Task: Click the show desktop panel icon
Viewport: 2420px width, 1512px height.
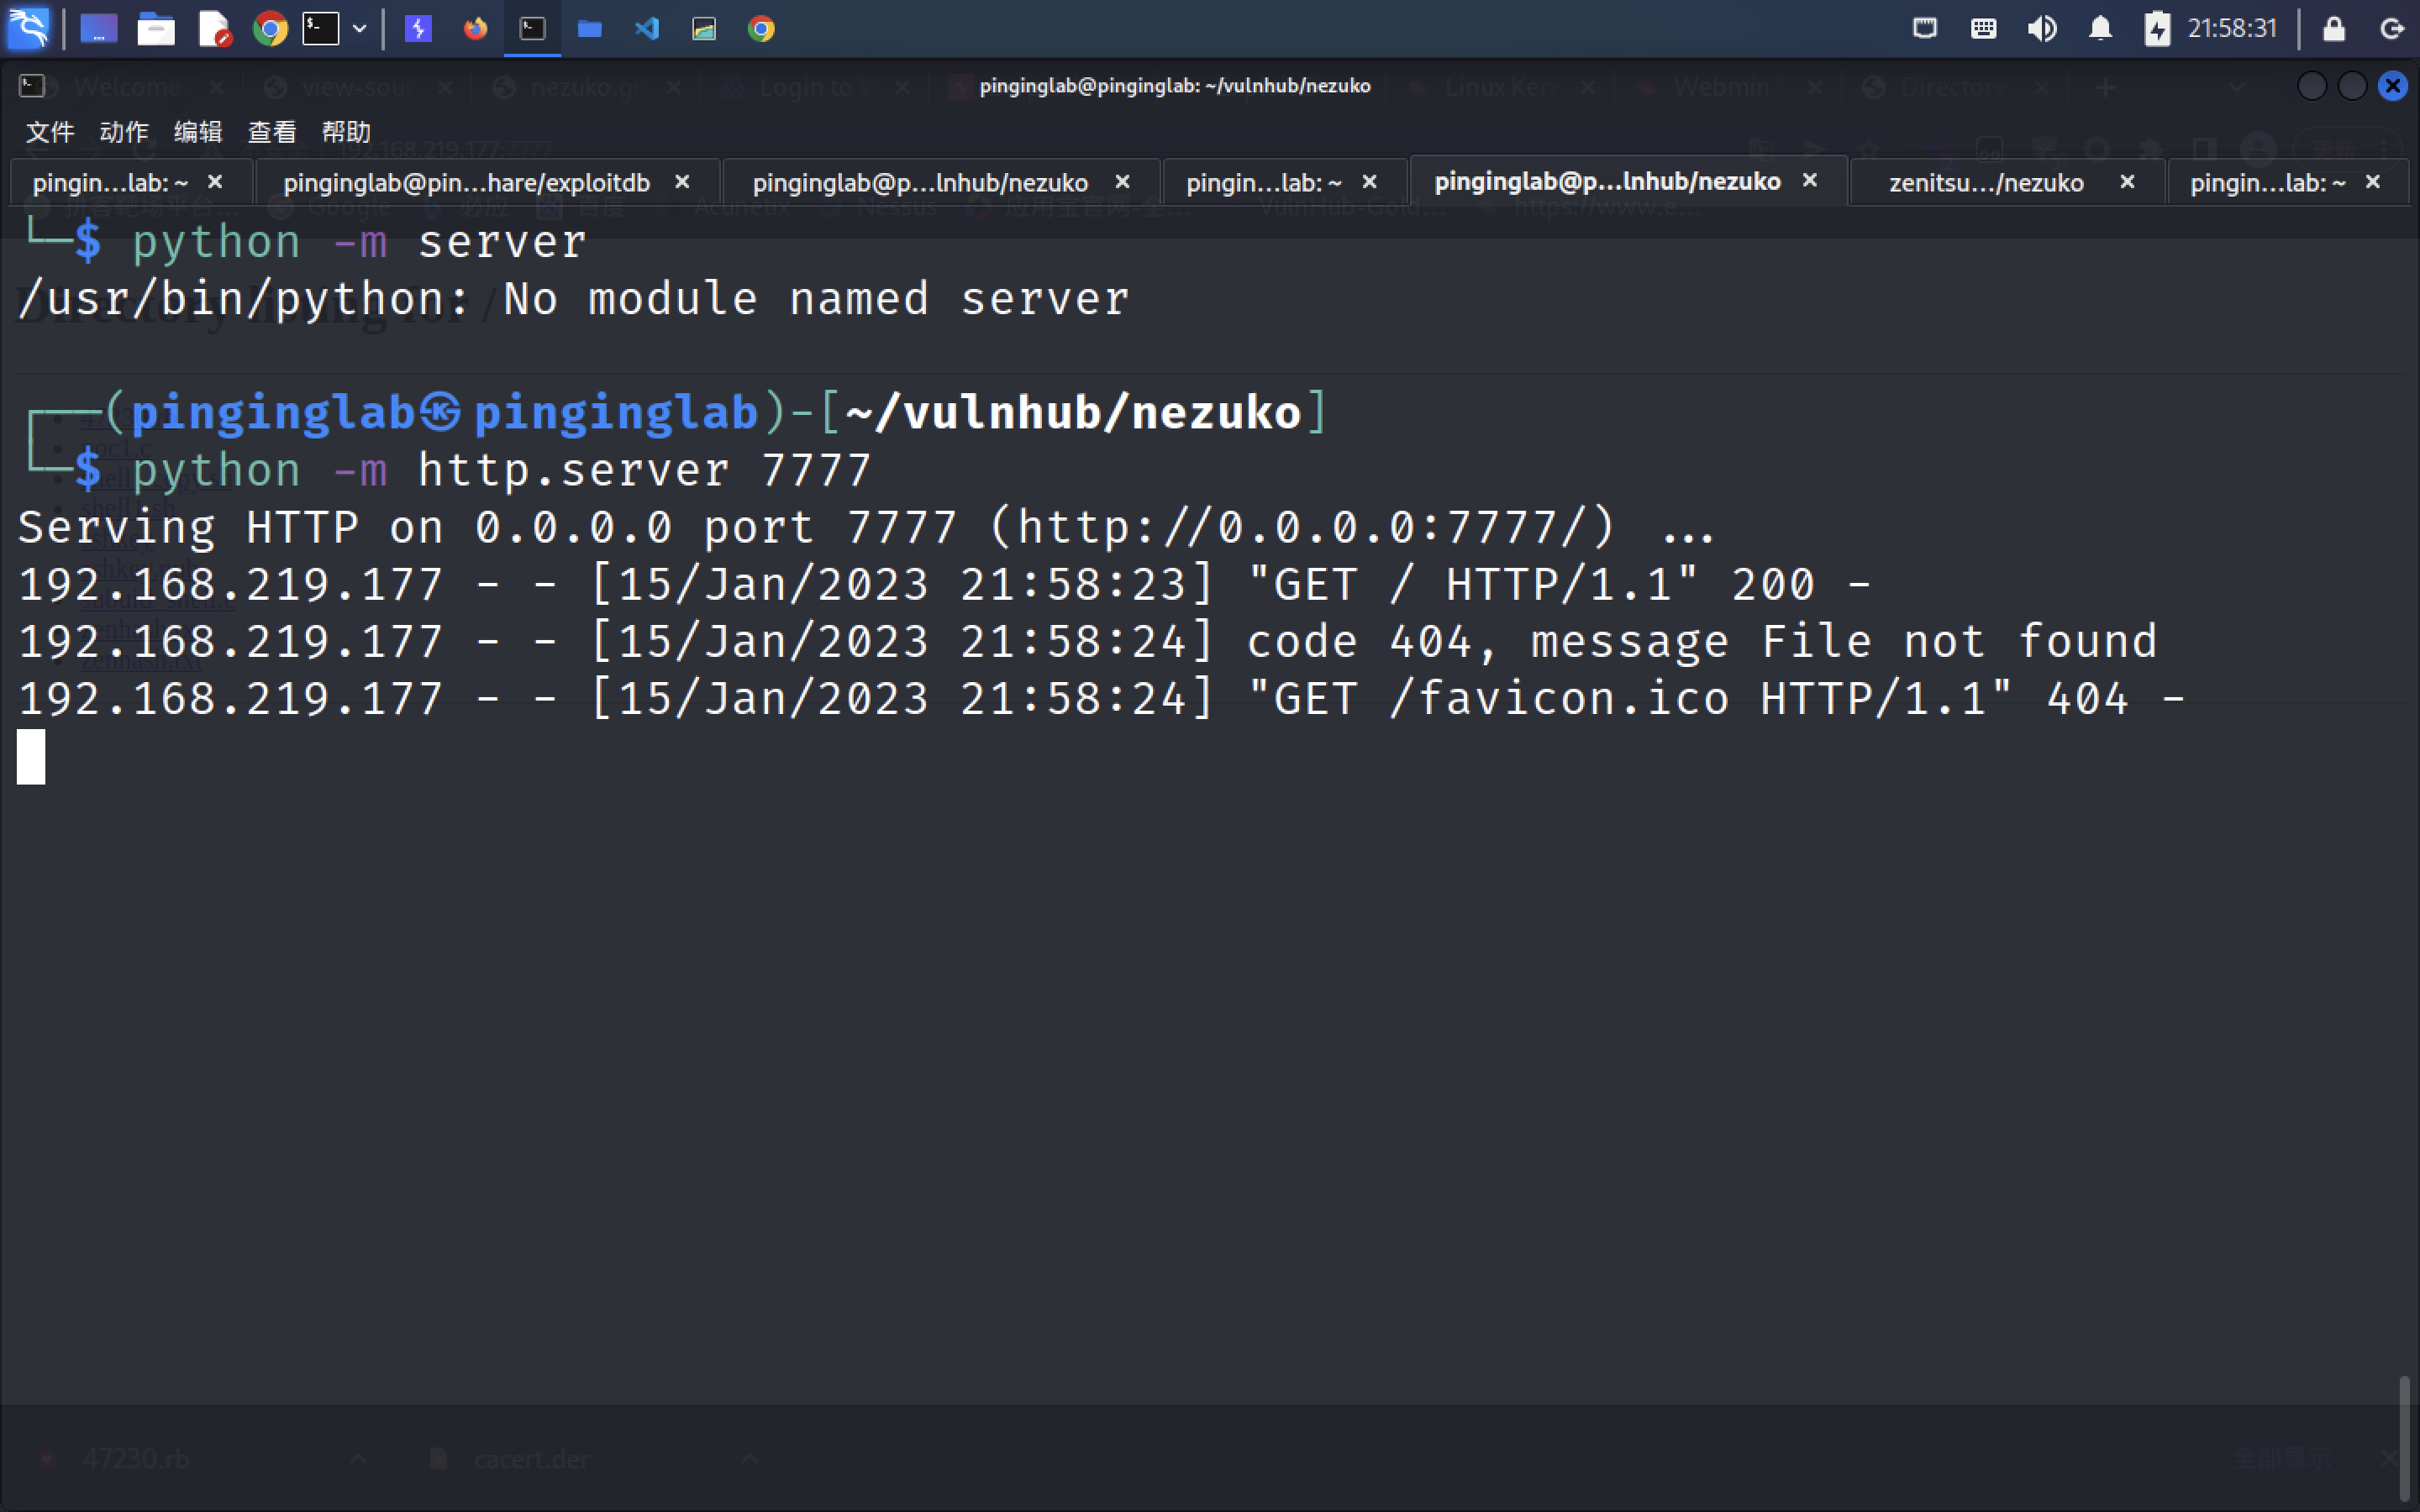Action: tap(99, 28)
